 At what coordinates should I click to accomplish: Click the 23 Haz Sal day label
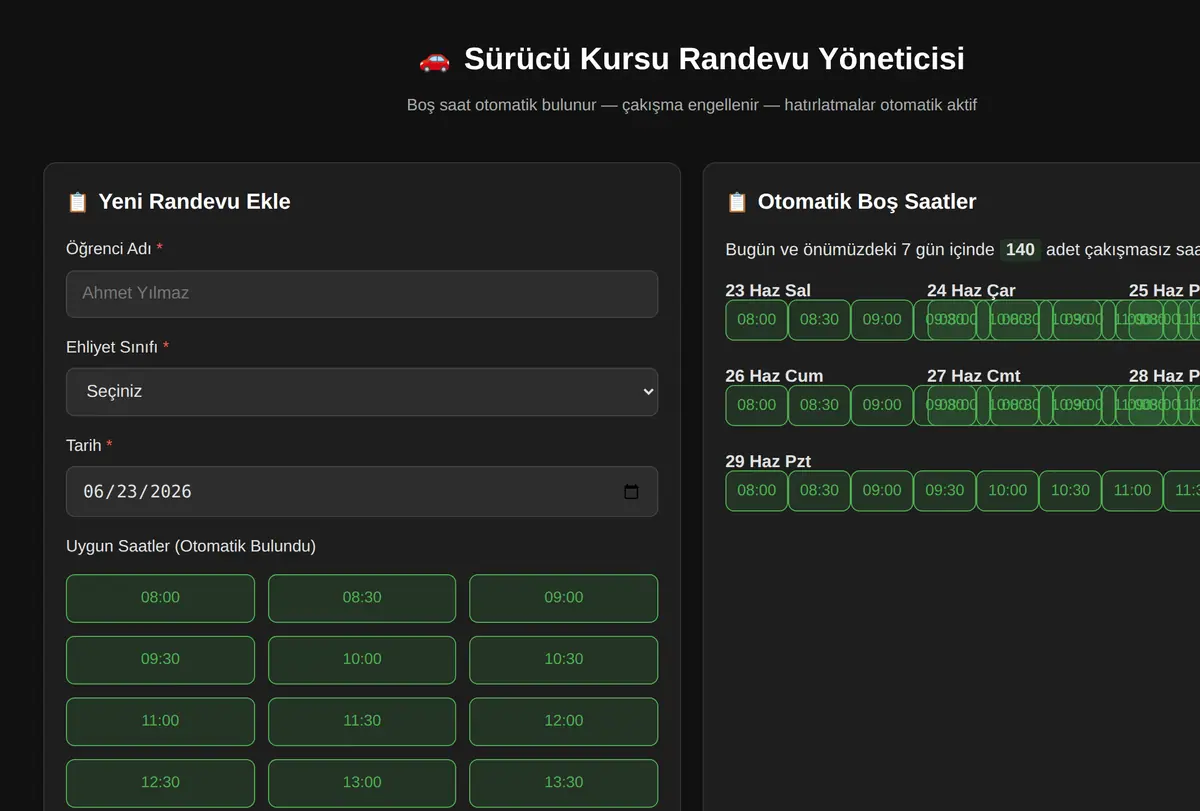pyautogui.click(x=768, y=291)
